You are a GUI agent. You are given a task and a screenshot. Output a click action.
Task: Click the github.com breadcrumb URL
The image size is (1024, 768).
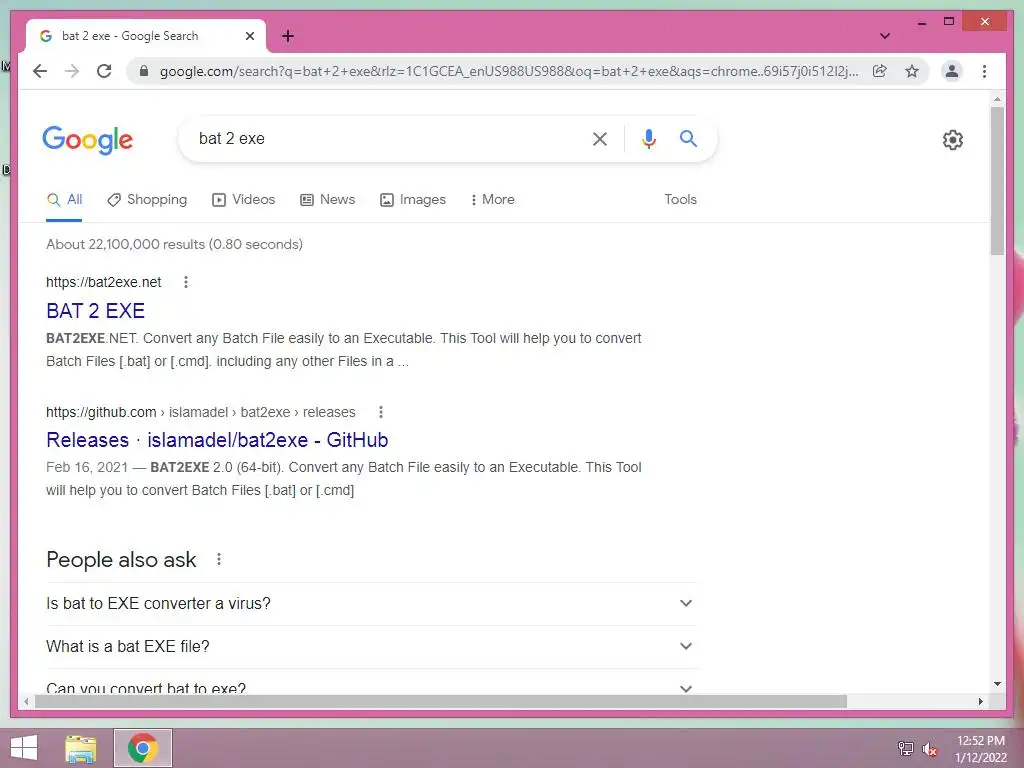pos(200,412)
